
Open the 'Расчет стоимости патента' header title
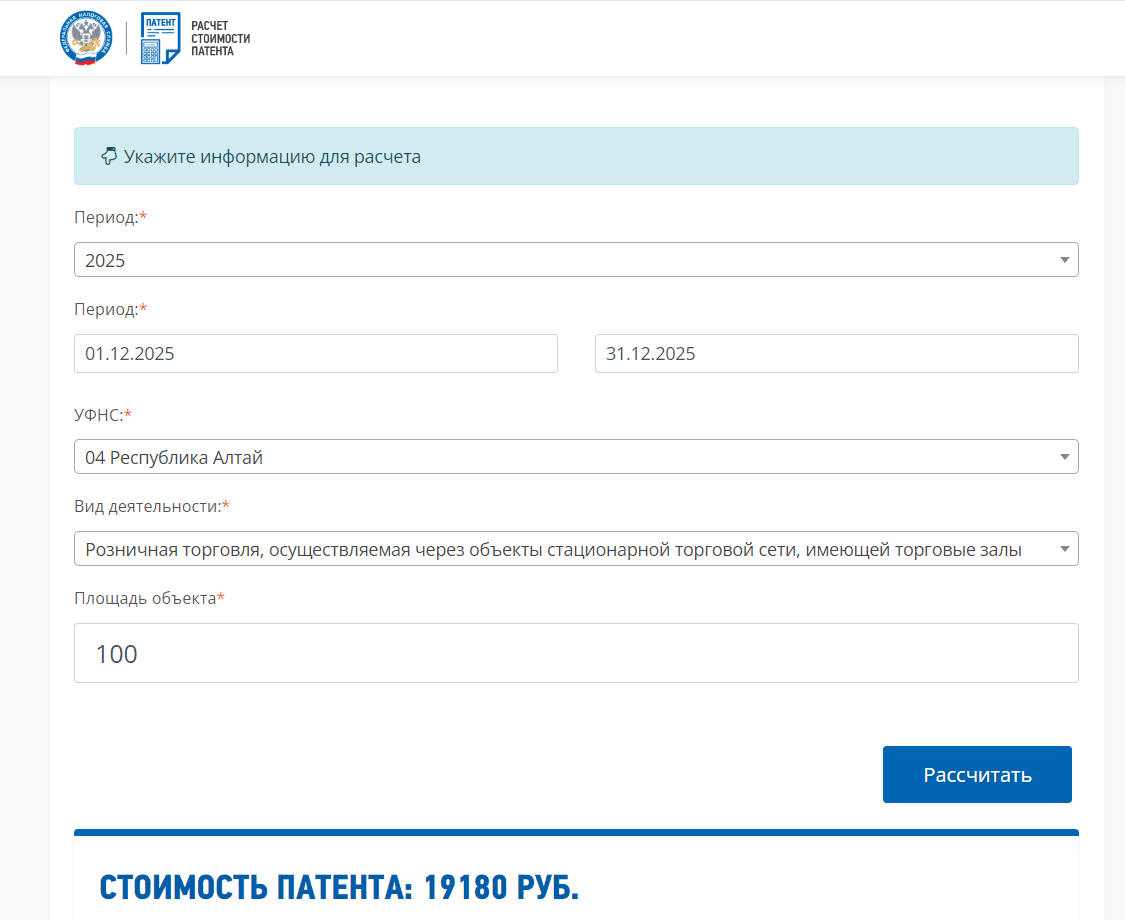point(220,39)
